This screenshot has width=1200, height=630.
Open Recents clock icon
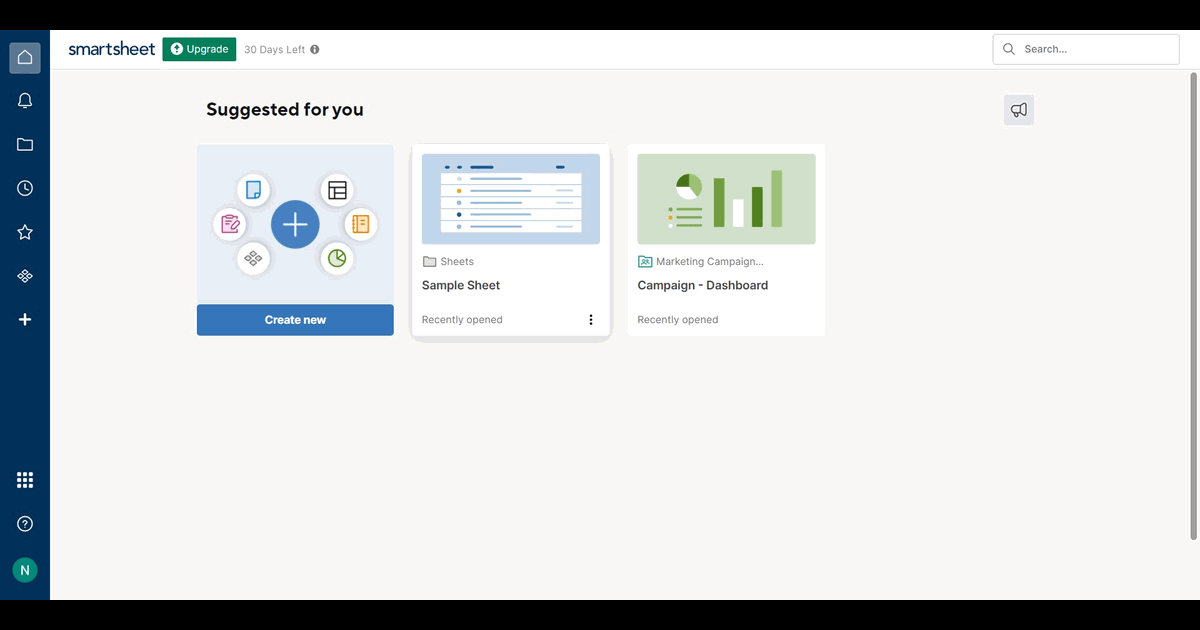25,188
